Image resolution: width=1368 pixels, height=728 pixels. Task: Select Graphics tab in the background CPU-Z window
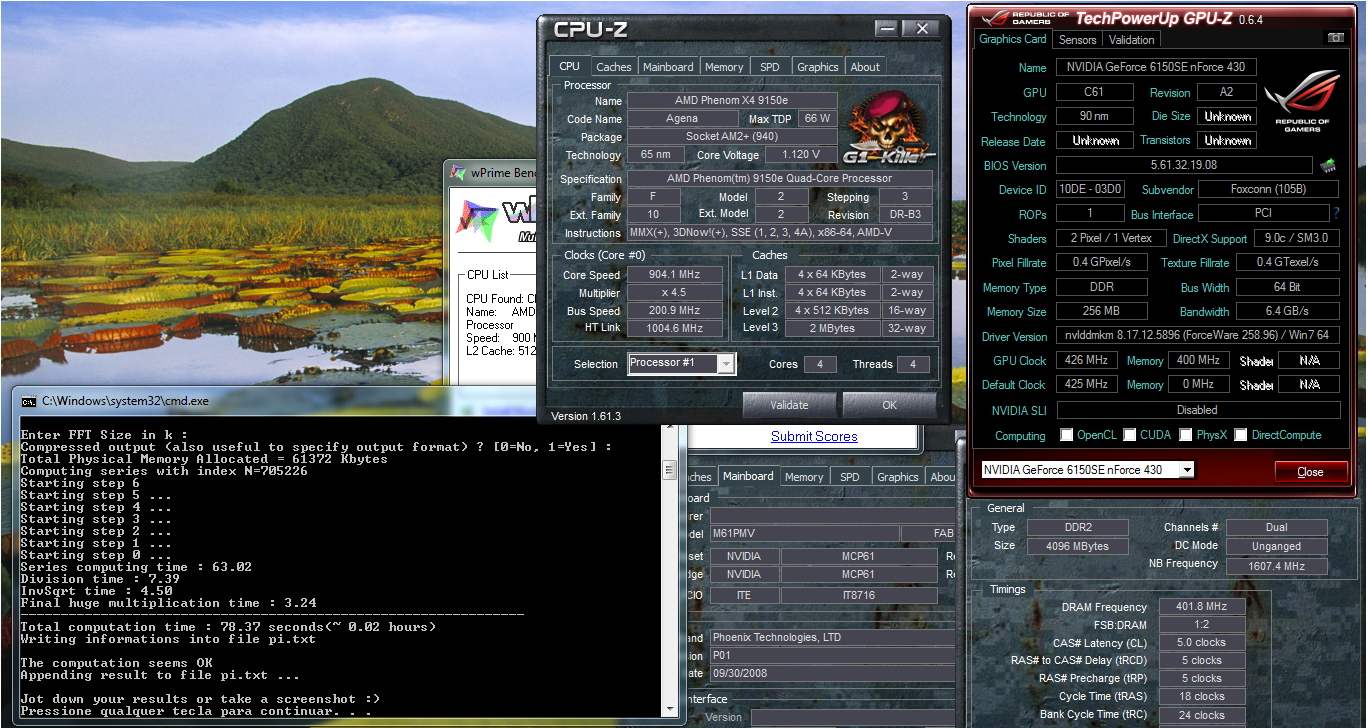[897, 477]
